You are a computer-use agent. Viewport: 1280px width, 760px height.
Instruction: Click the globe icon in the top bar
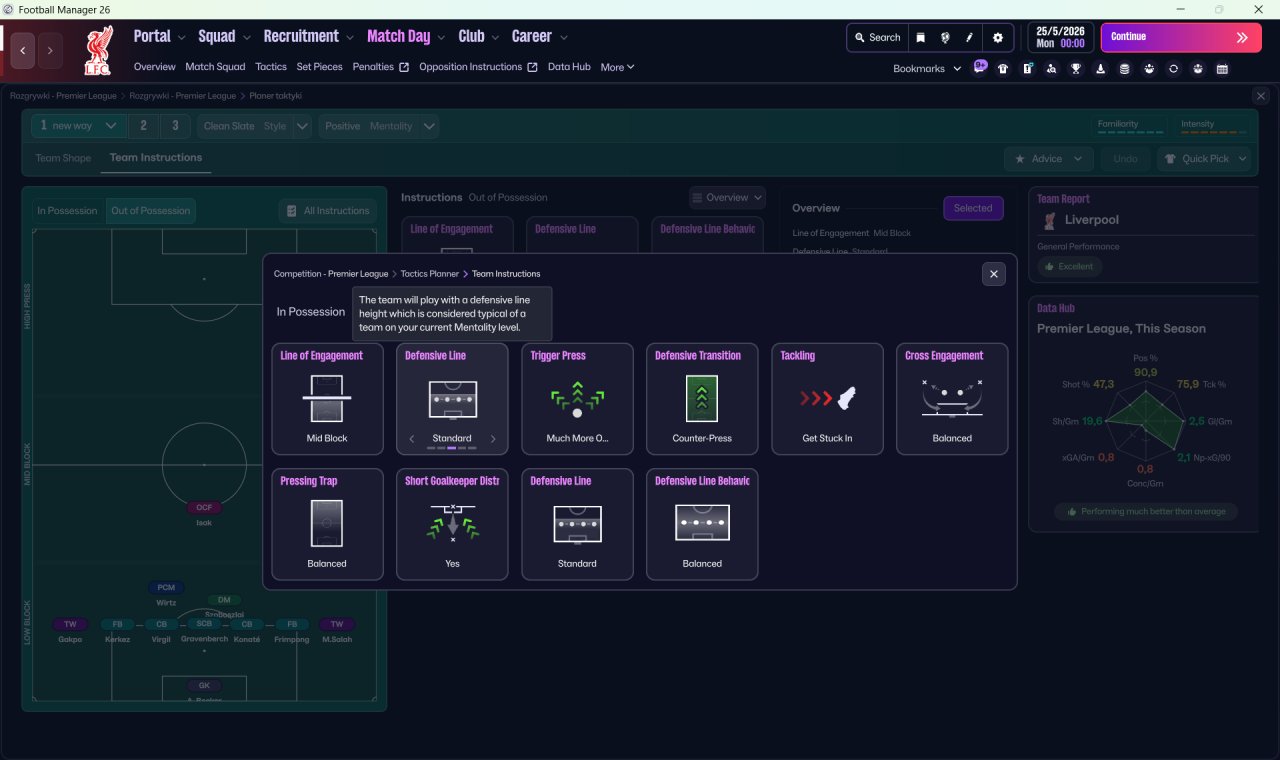pos(945,37)
